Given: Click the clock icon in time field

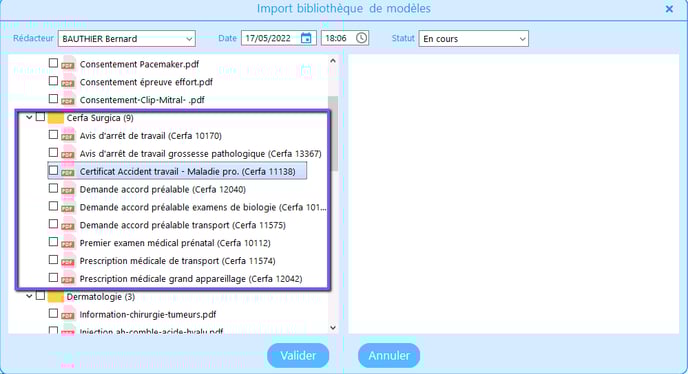Looking at the screenshot, I should pos(361,38).
